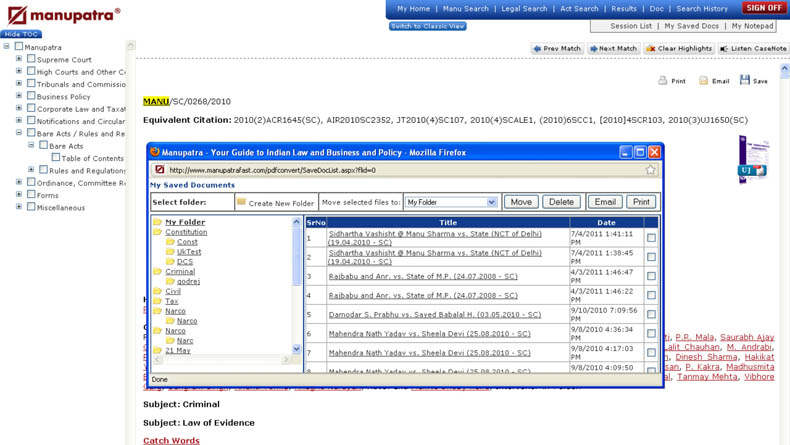This screenshot has width=790, height=445.
Task: Click the Firefox icon in popup title bar
Action: click(155, 152)
